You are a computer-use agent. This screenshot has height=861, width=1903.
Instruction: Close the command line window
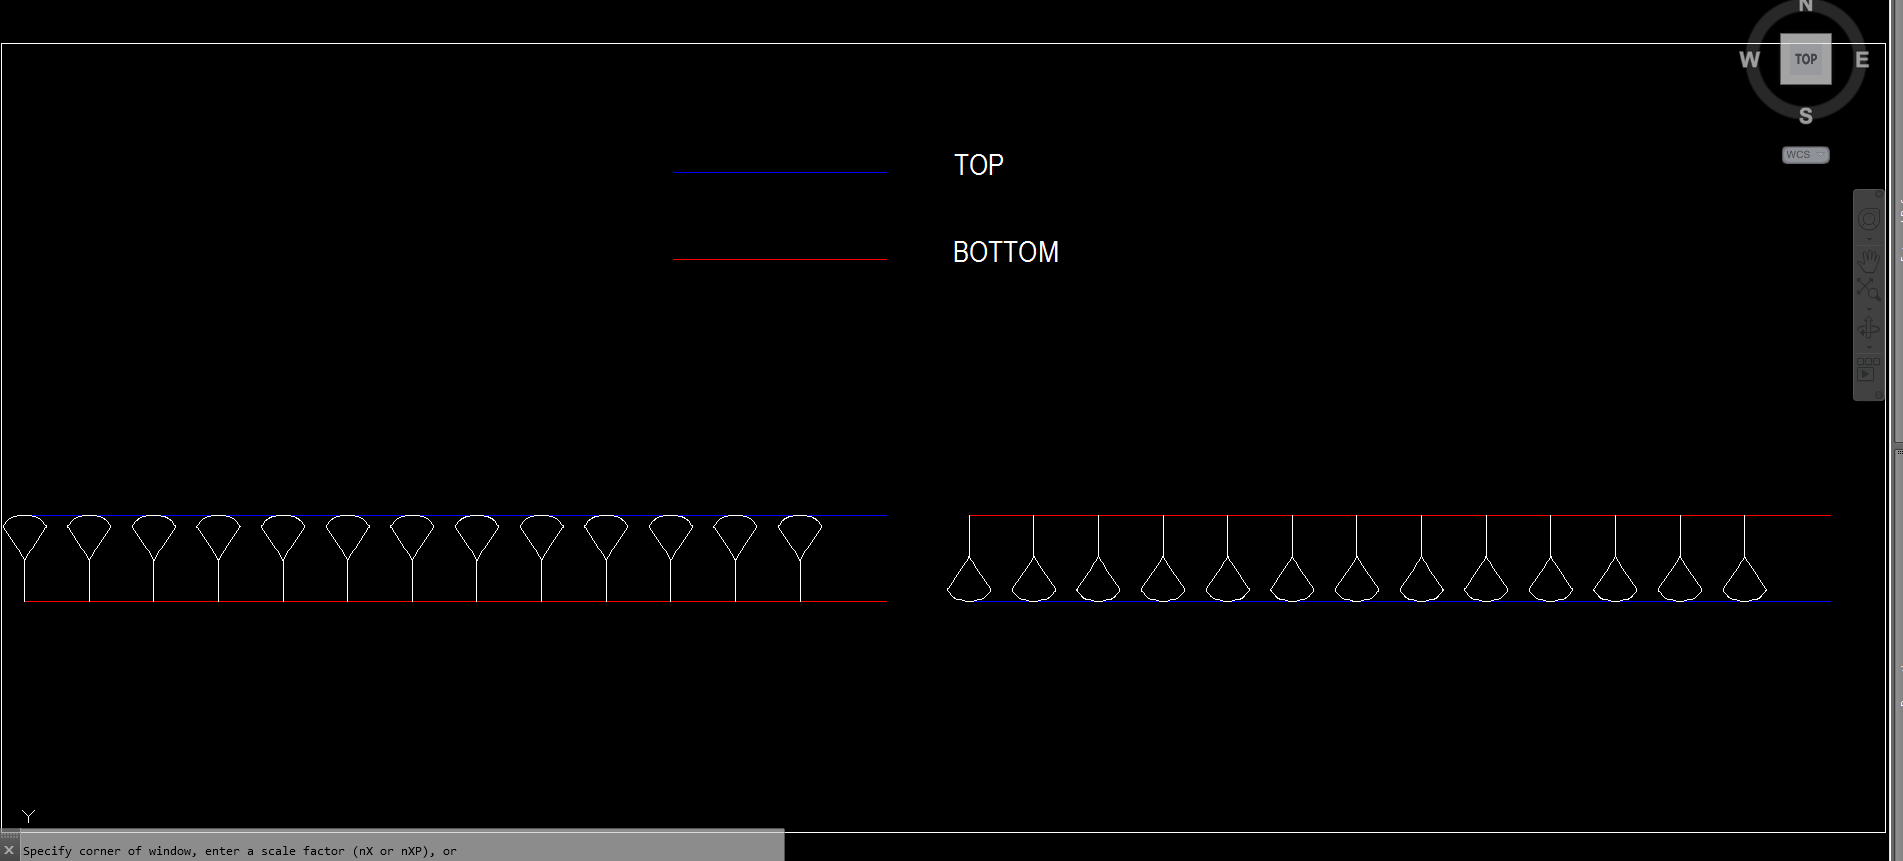tap(9, 851)
